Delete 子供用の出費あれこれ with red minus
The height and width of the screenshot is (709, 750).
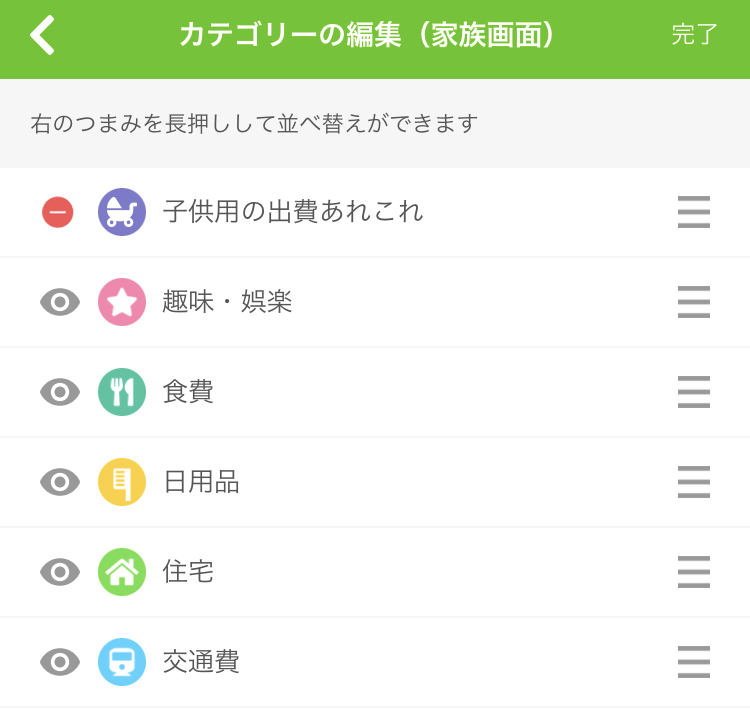pos(58,212)
